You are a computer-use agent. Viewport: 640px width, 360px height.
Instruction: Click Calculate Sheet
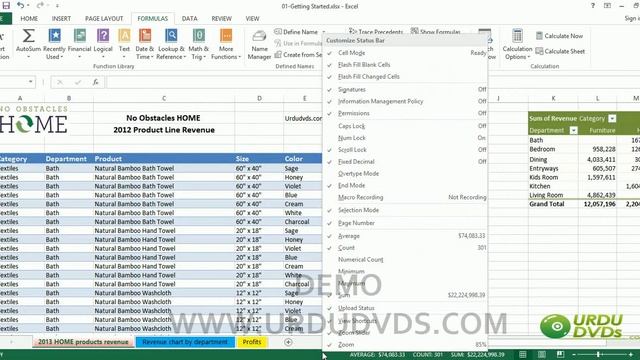[560, 51]
